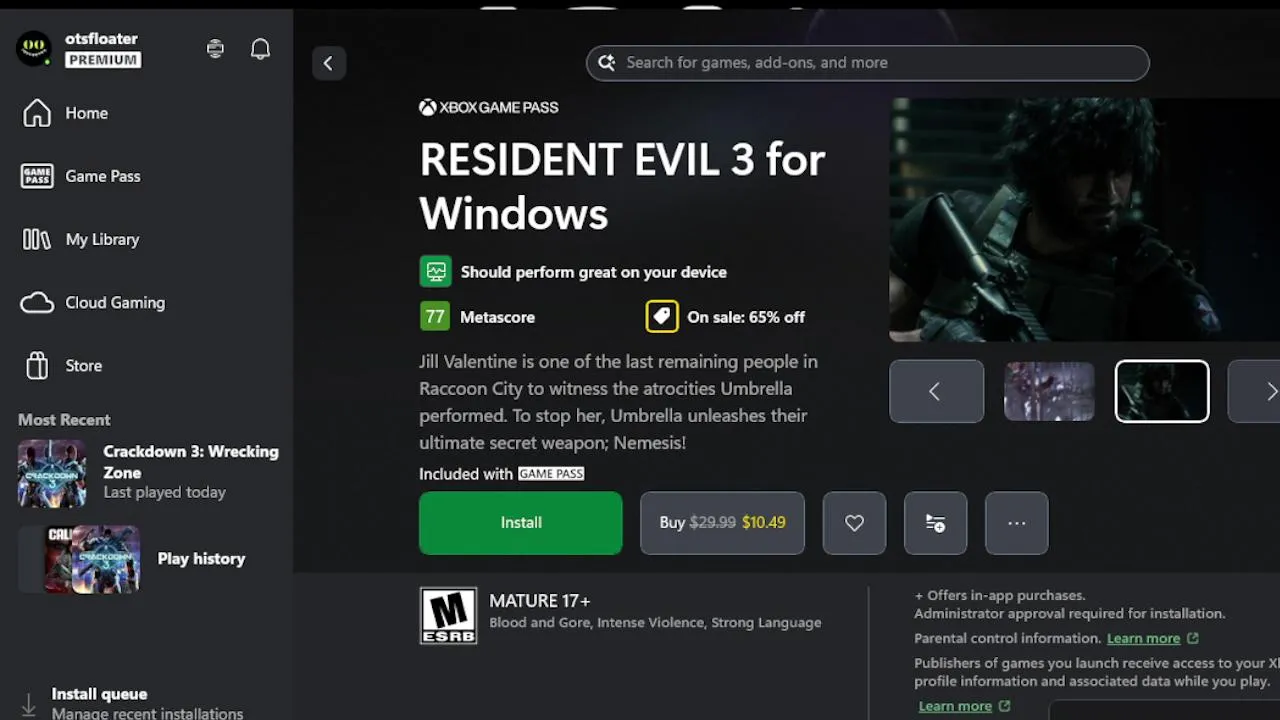The image size is (1280, 720).
Task: Click the 'MATURE 17+' rating text
Action: [x=540, y=601]
